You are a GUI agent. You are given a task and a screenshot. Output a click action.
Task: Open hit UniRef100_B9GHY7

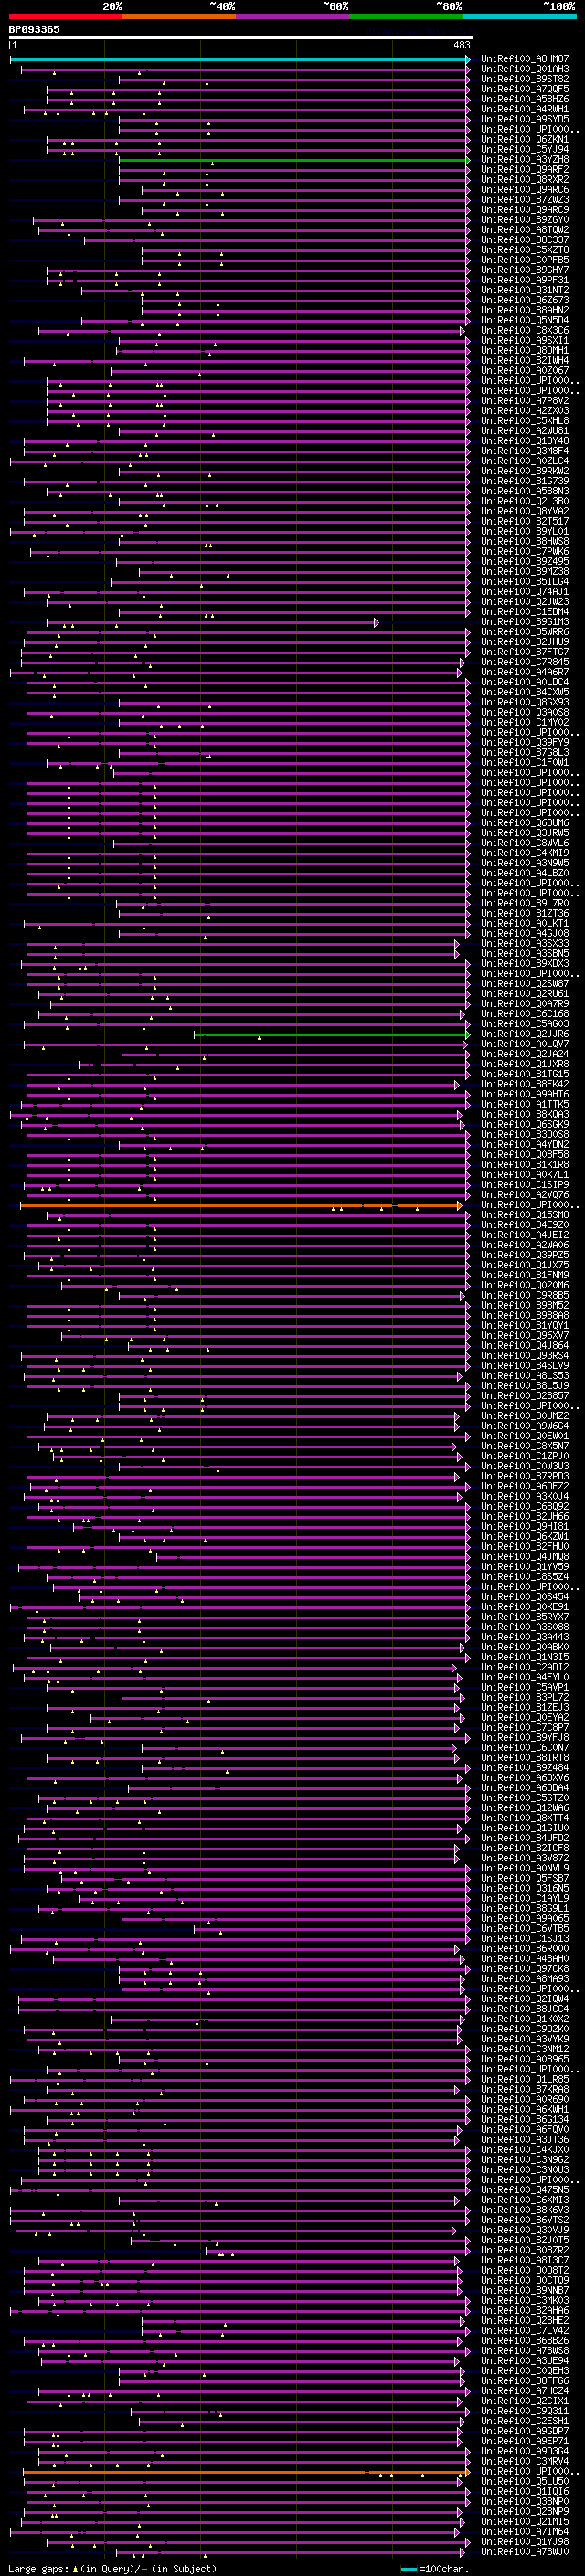pyautogui.click(x=524, y=270)
